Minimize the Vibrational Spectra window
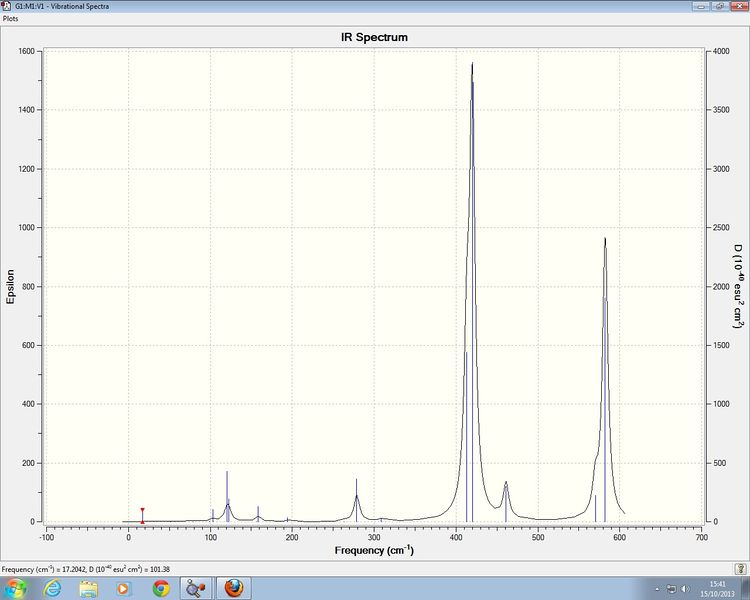The image size is (750, 600). pos(701,6)
